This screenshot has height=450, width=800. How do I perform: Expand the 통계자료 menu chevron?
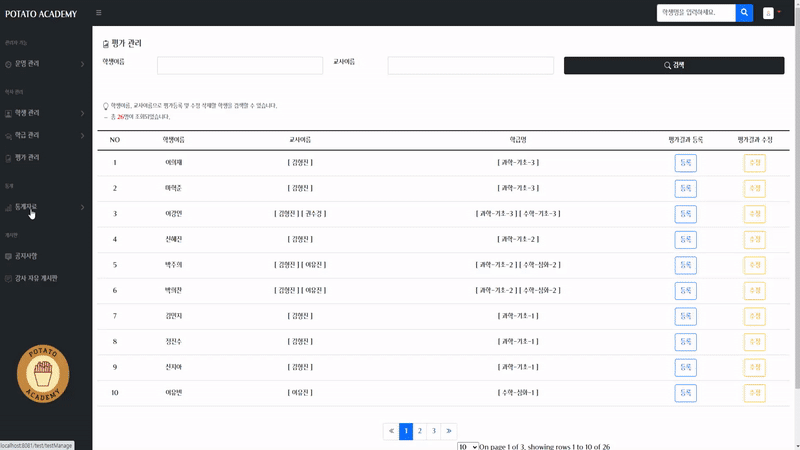pyautogui.click(x=82, y=208)
